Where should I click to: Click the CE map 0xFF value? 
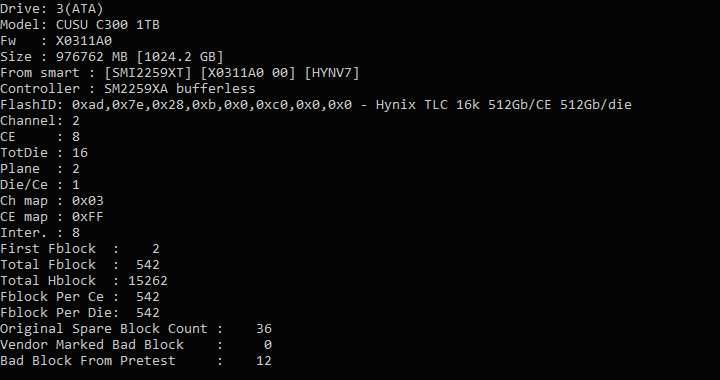88,217
